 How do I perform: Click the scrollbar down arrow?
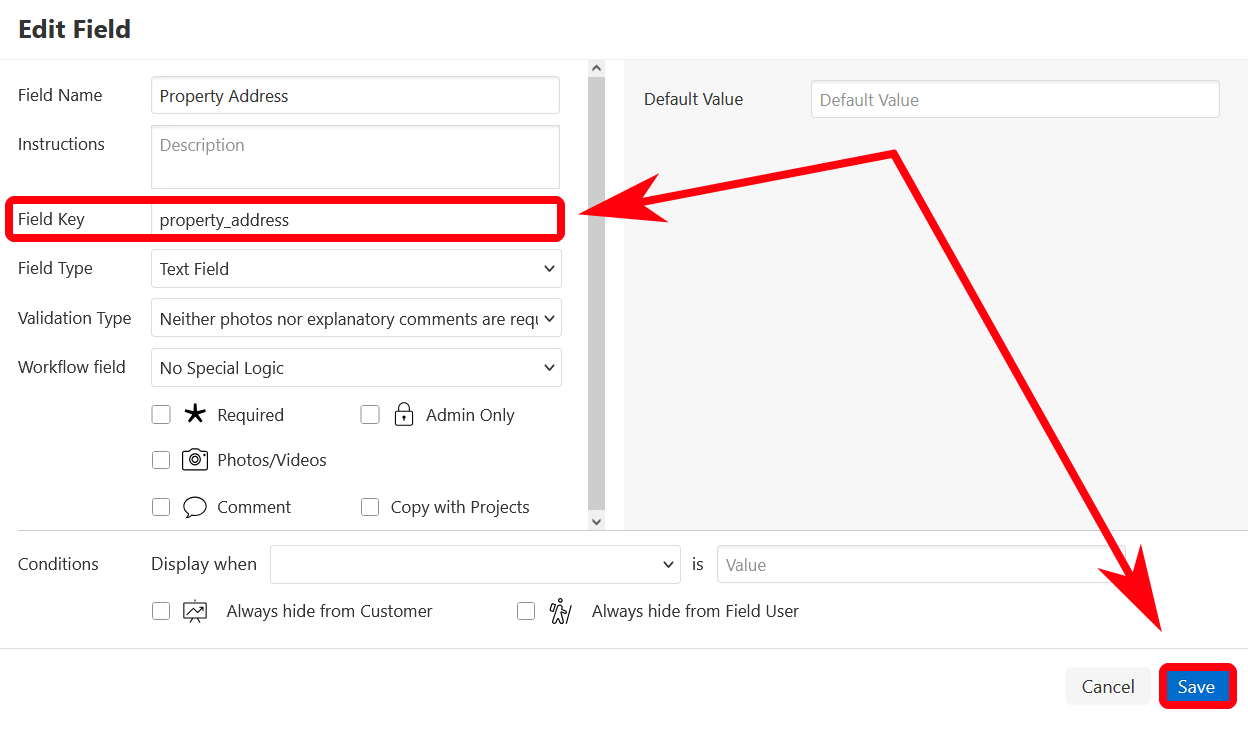(597, 521)
